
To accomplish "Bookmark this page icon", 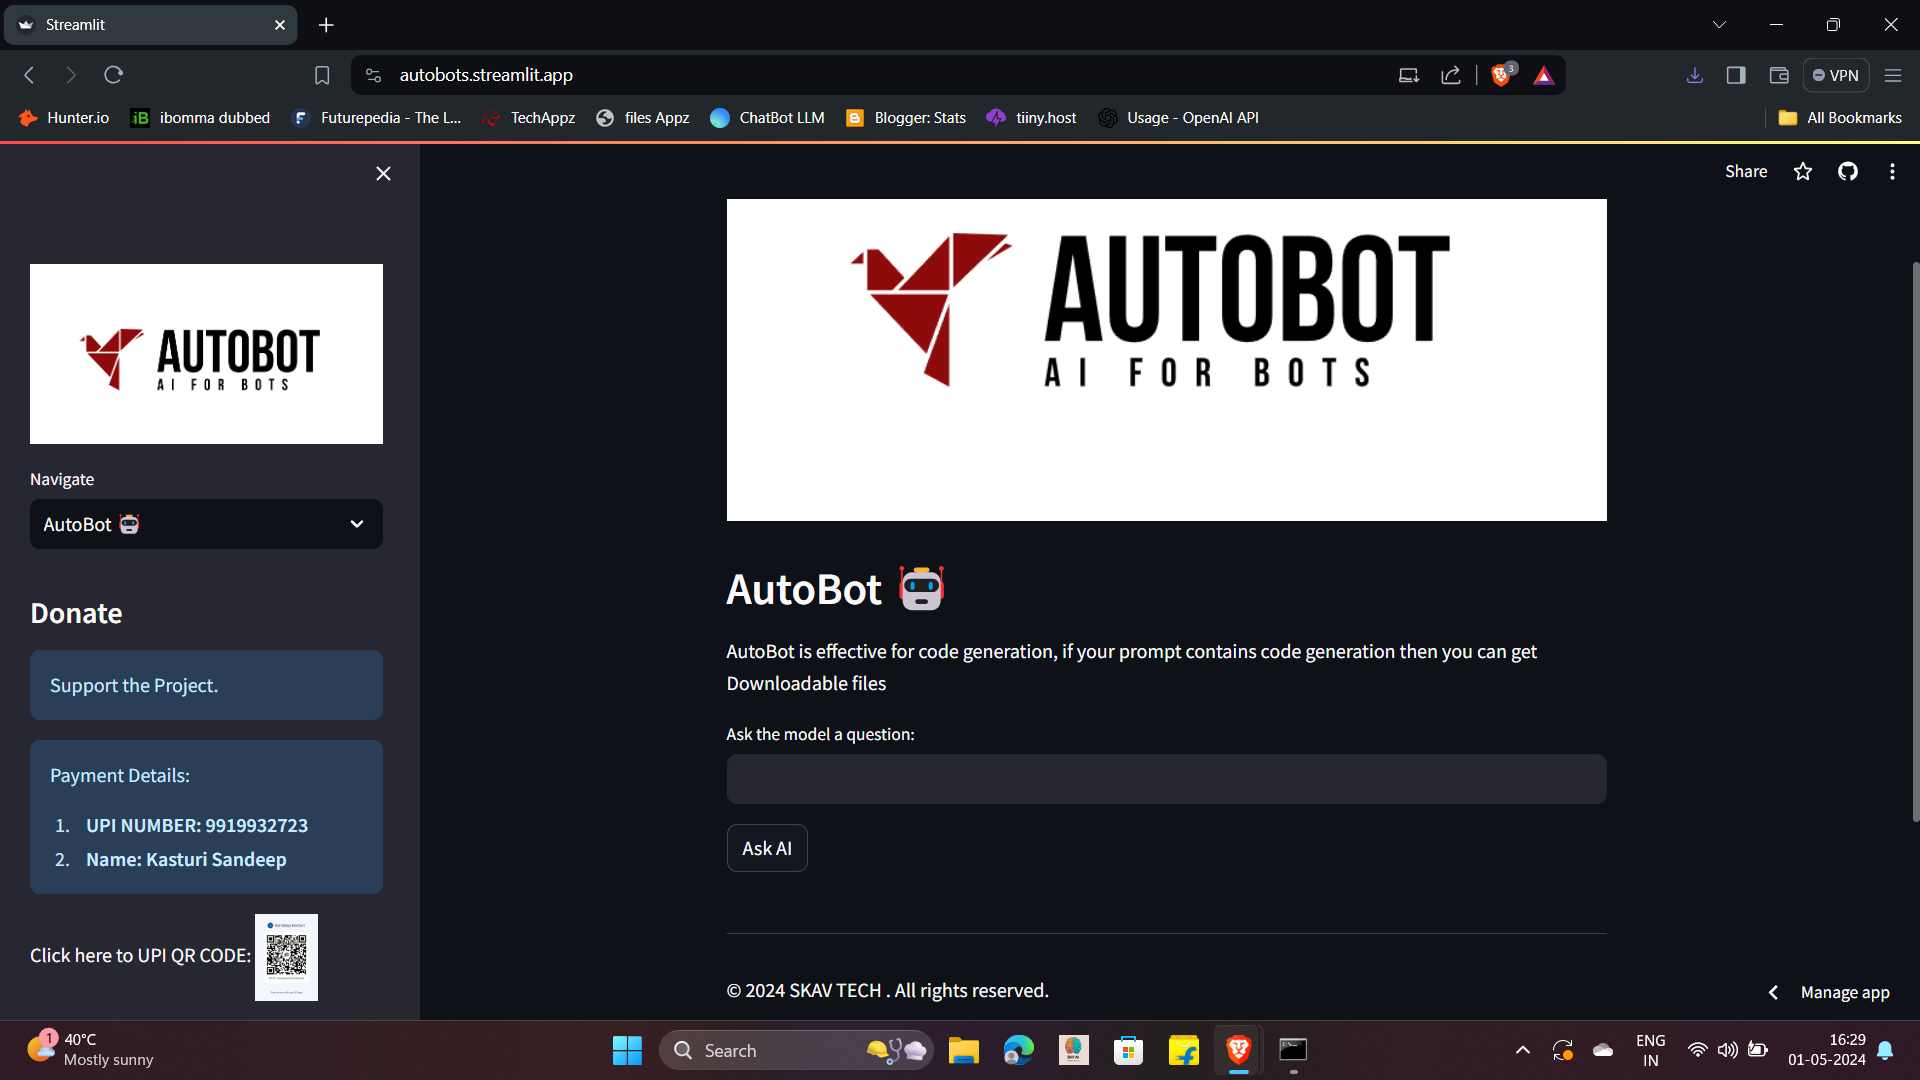I will tap(322, 75).
